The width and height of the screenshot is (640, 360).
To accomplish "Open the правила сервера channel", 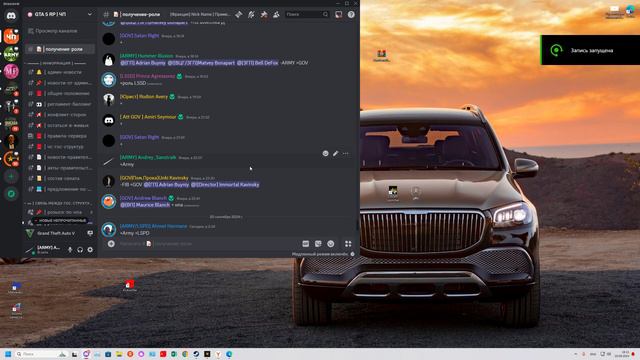I will point(60,136).
